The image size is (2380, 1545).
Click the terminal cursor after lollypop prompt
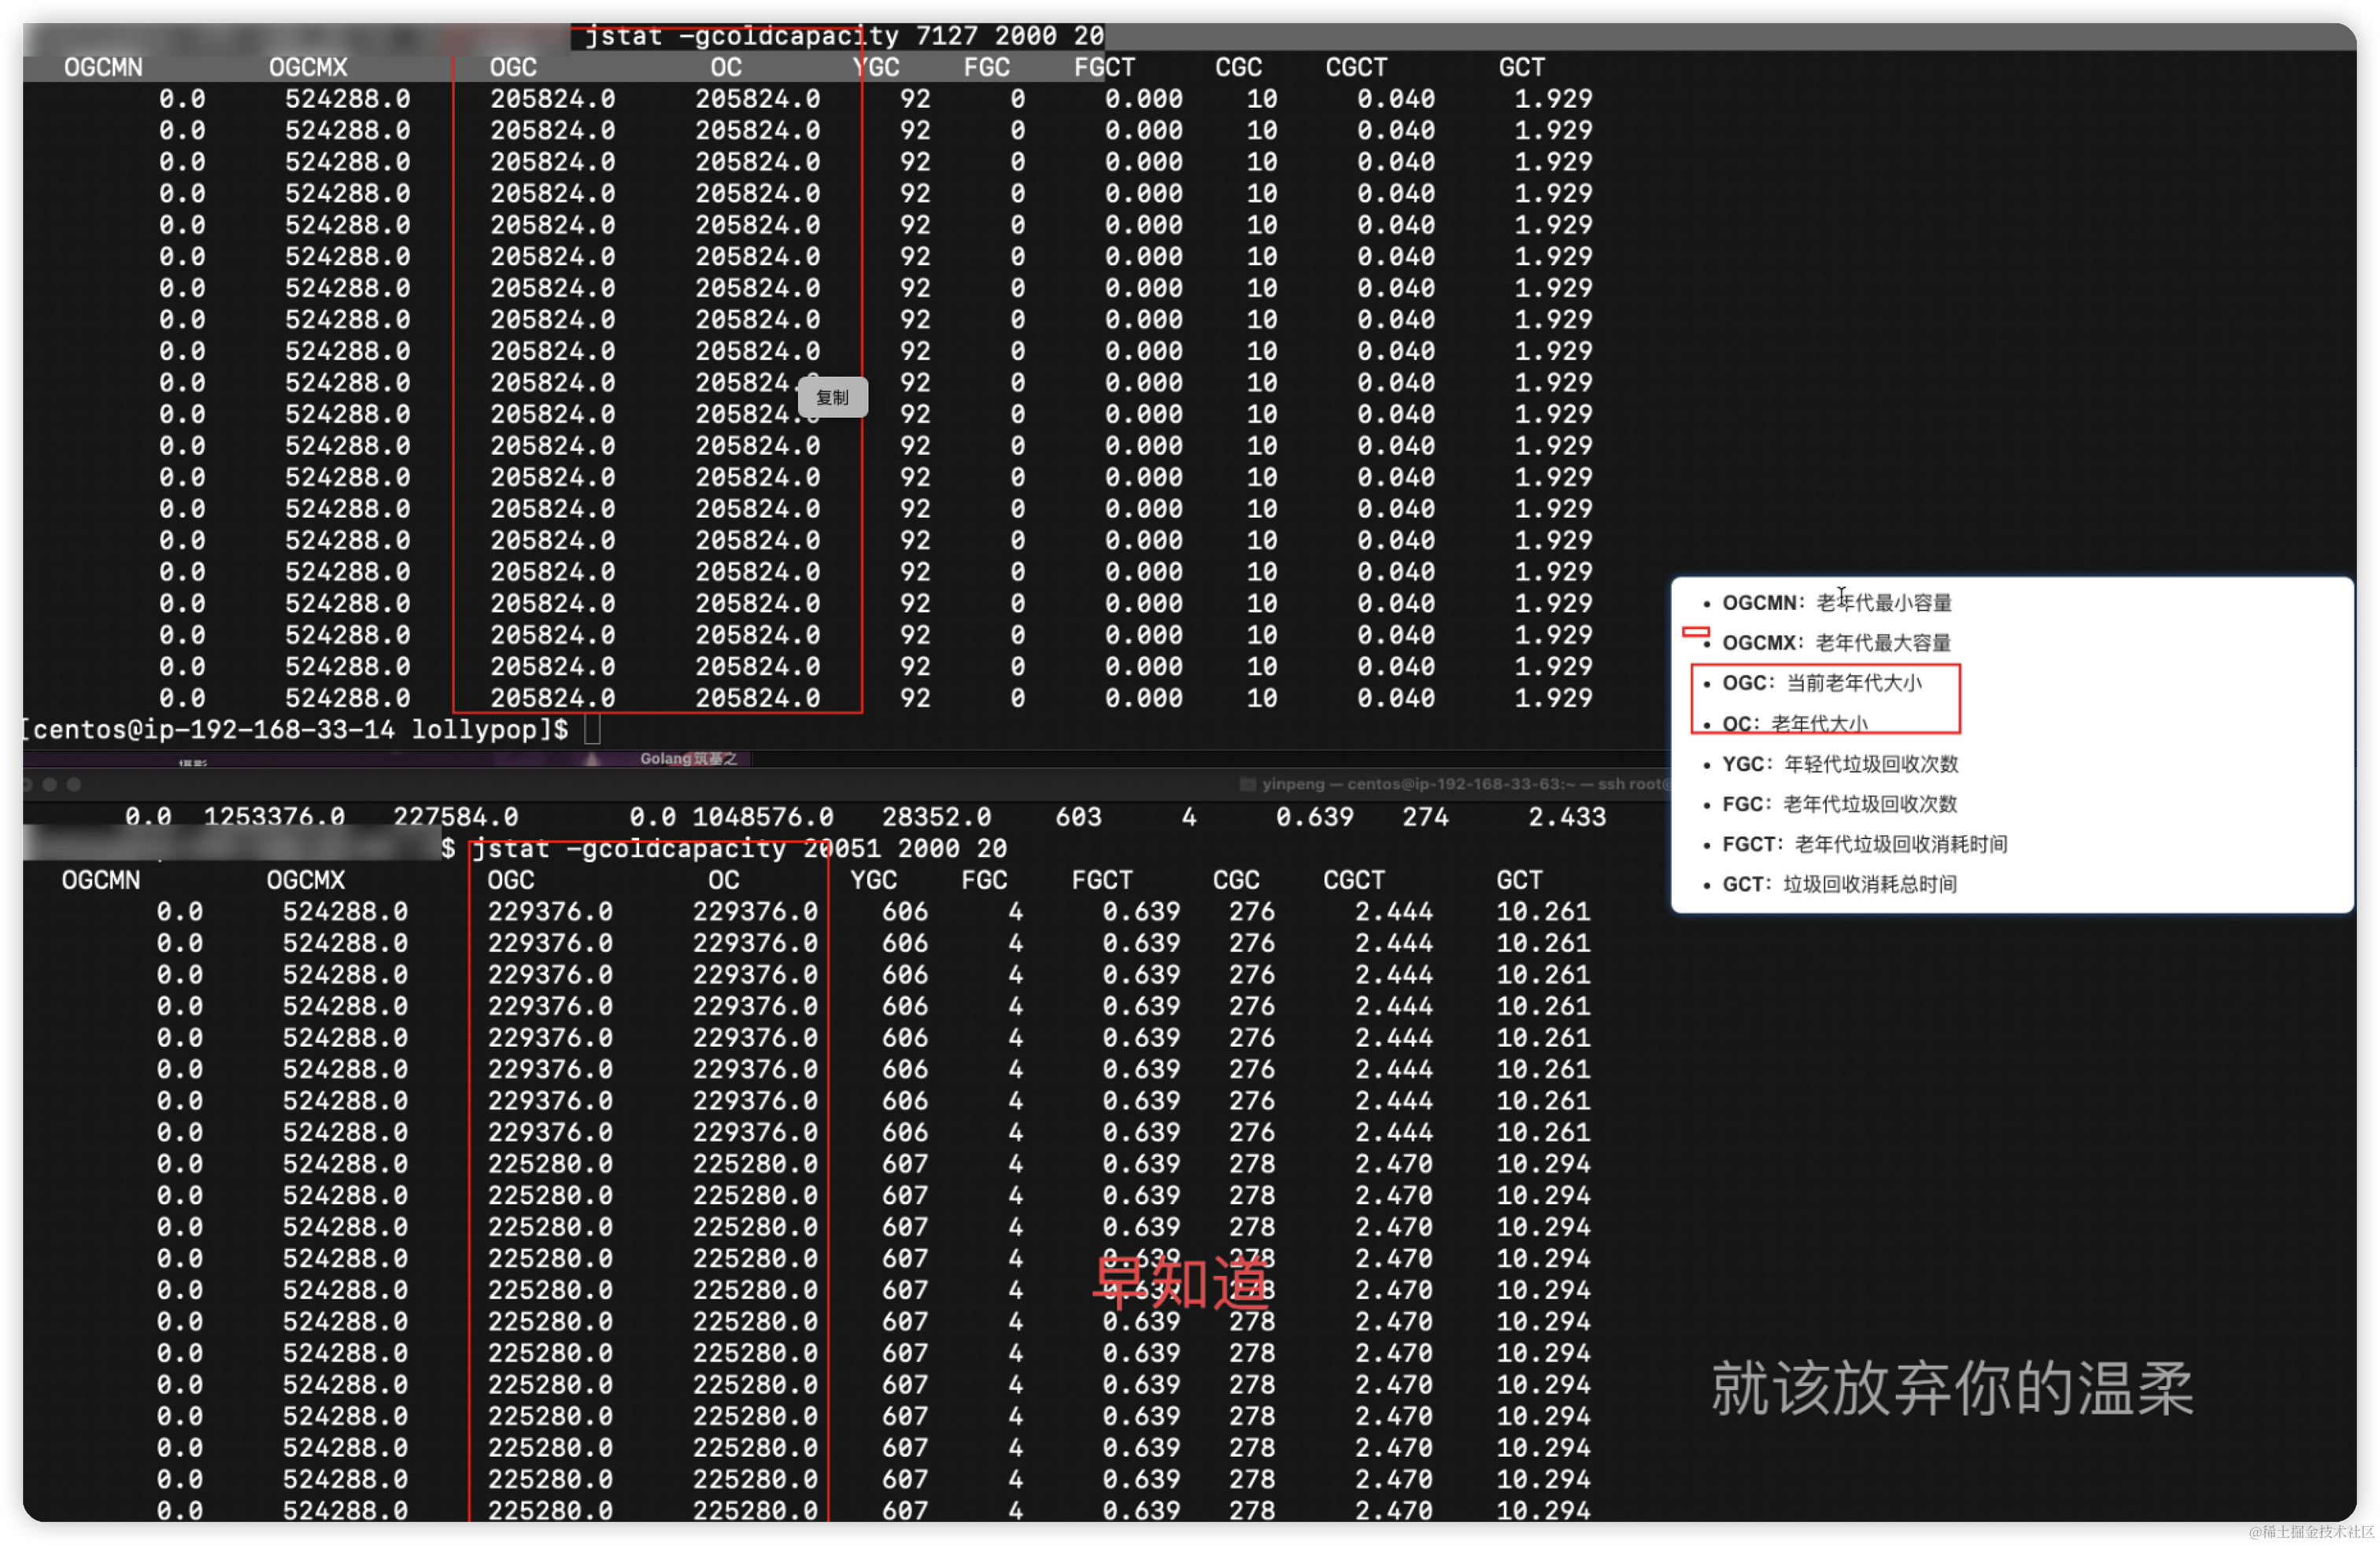(x=592, y=730)
